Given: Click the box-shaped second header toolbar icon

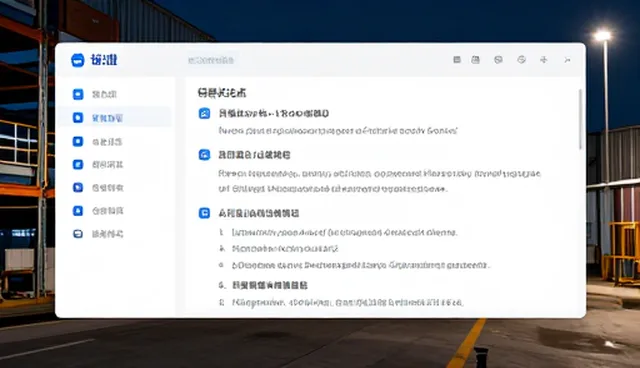Looking at the screenshot, I should pos(476,60).
